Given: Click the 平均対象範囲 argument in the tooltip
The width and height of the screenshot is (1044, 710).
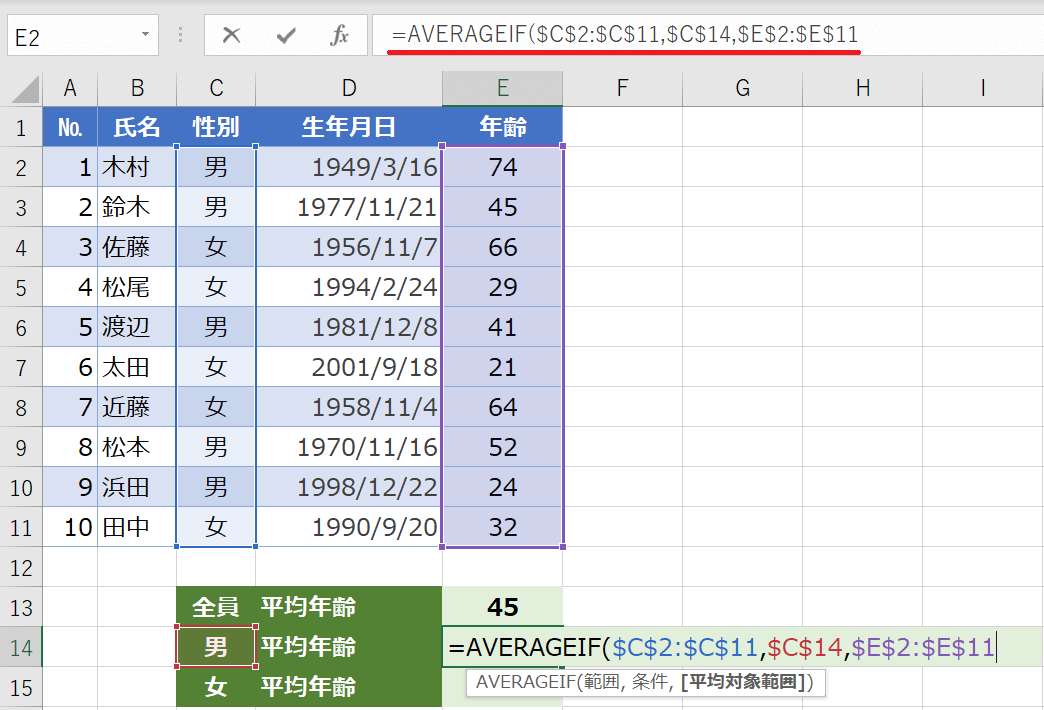Looking at the screenshot, I should [743, 683].
